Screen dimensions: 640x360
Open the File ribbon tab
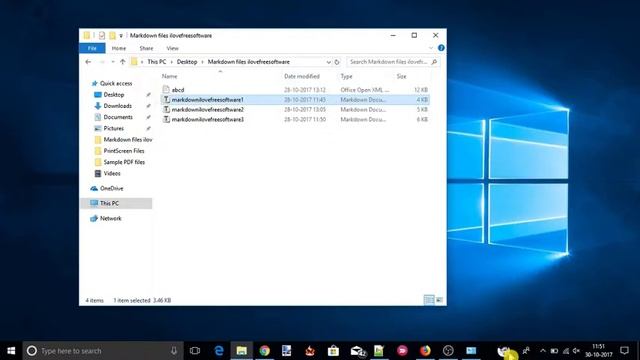[92, 48]
